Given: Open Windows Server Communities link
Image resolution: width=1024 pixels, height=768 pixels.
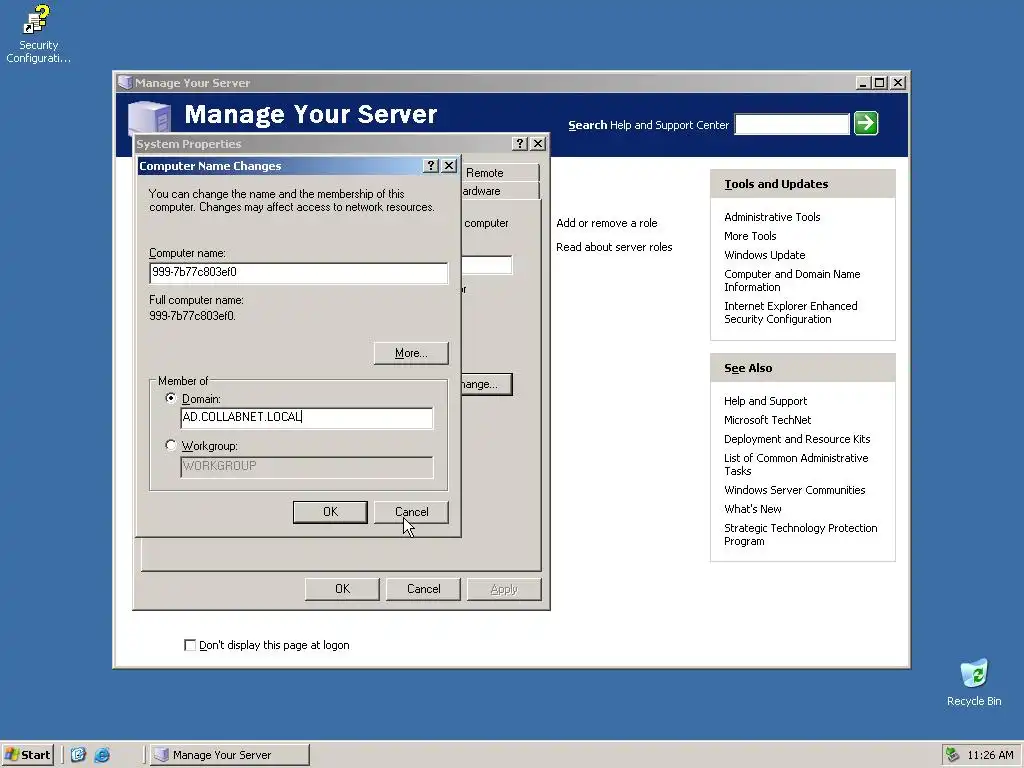Looking at the screenshot, I should [x=794, y=490].
